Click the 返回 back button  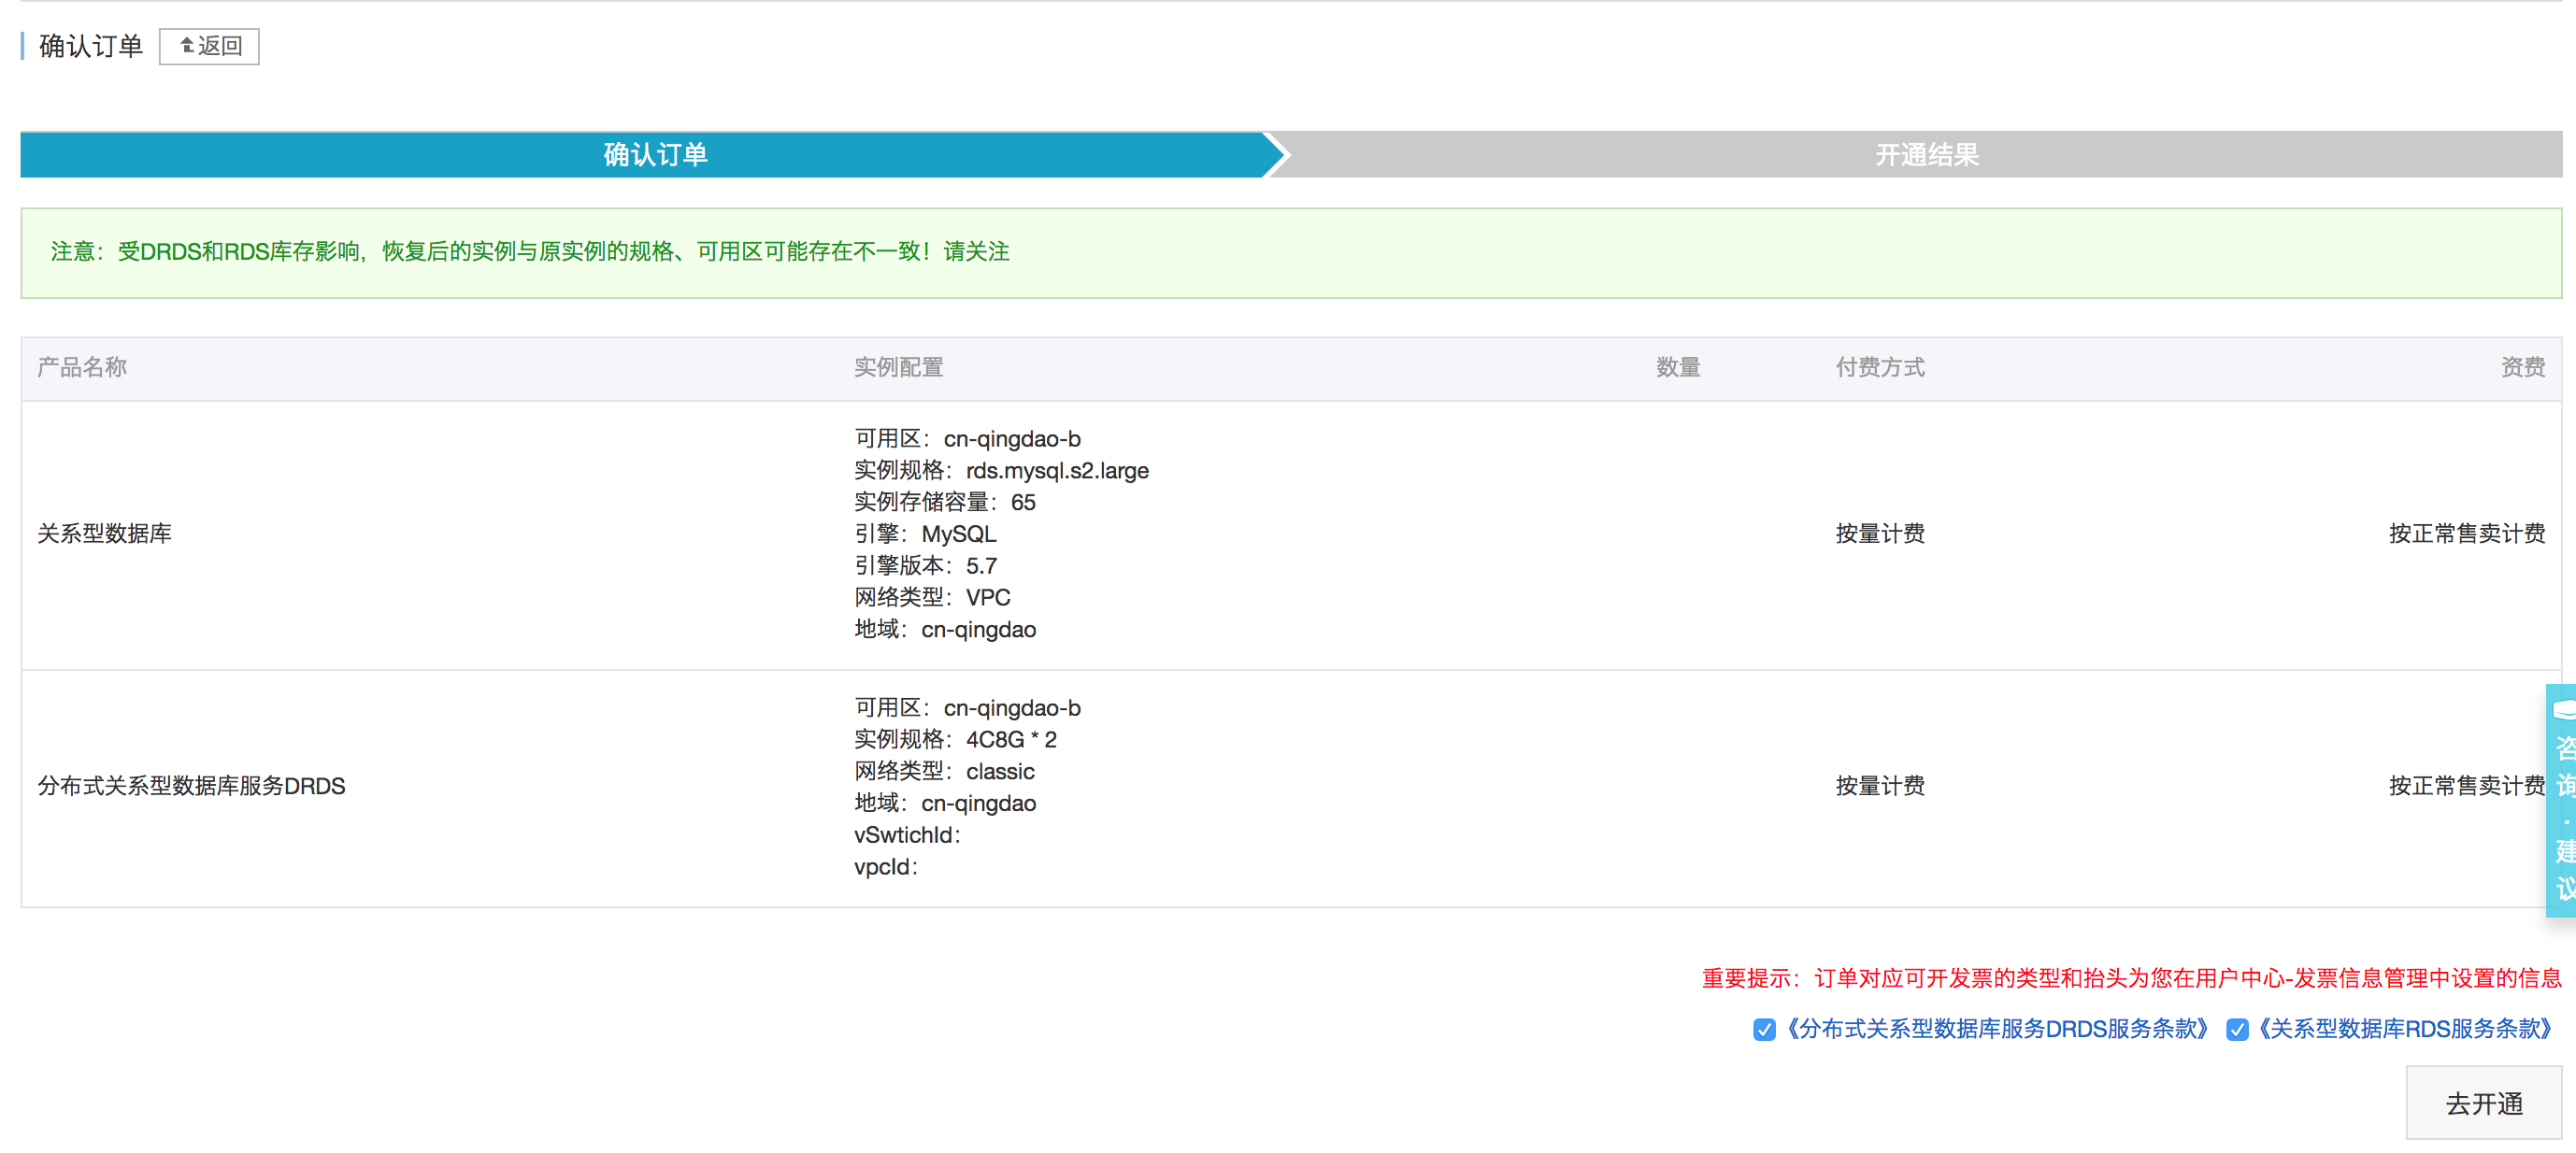click(x=209, y=46)
